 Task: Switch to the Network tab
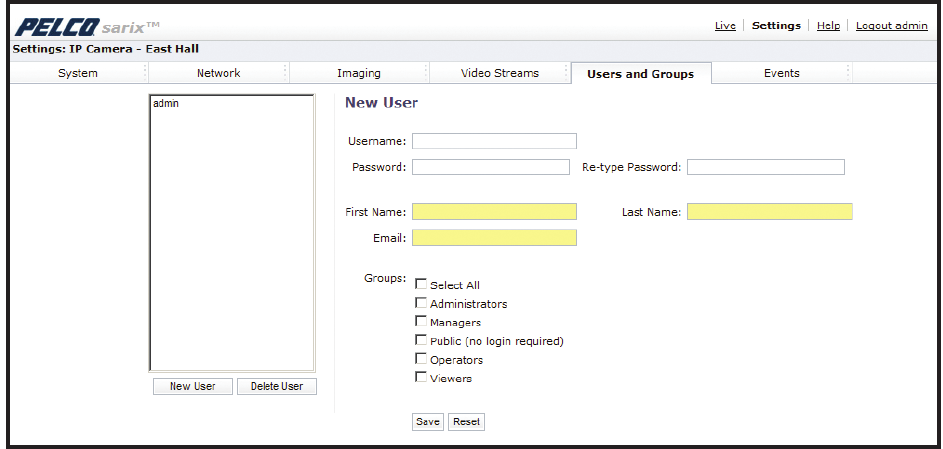tap(218, 73)
